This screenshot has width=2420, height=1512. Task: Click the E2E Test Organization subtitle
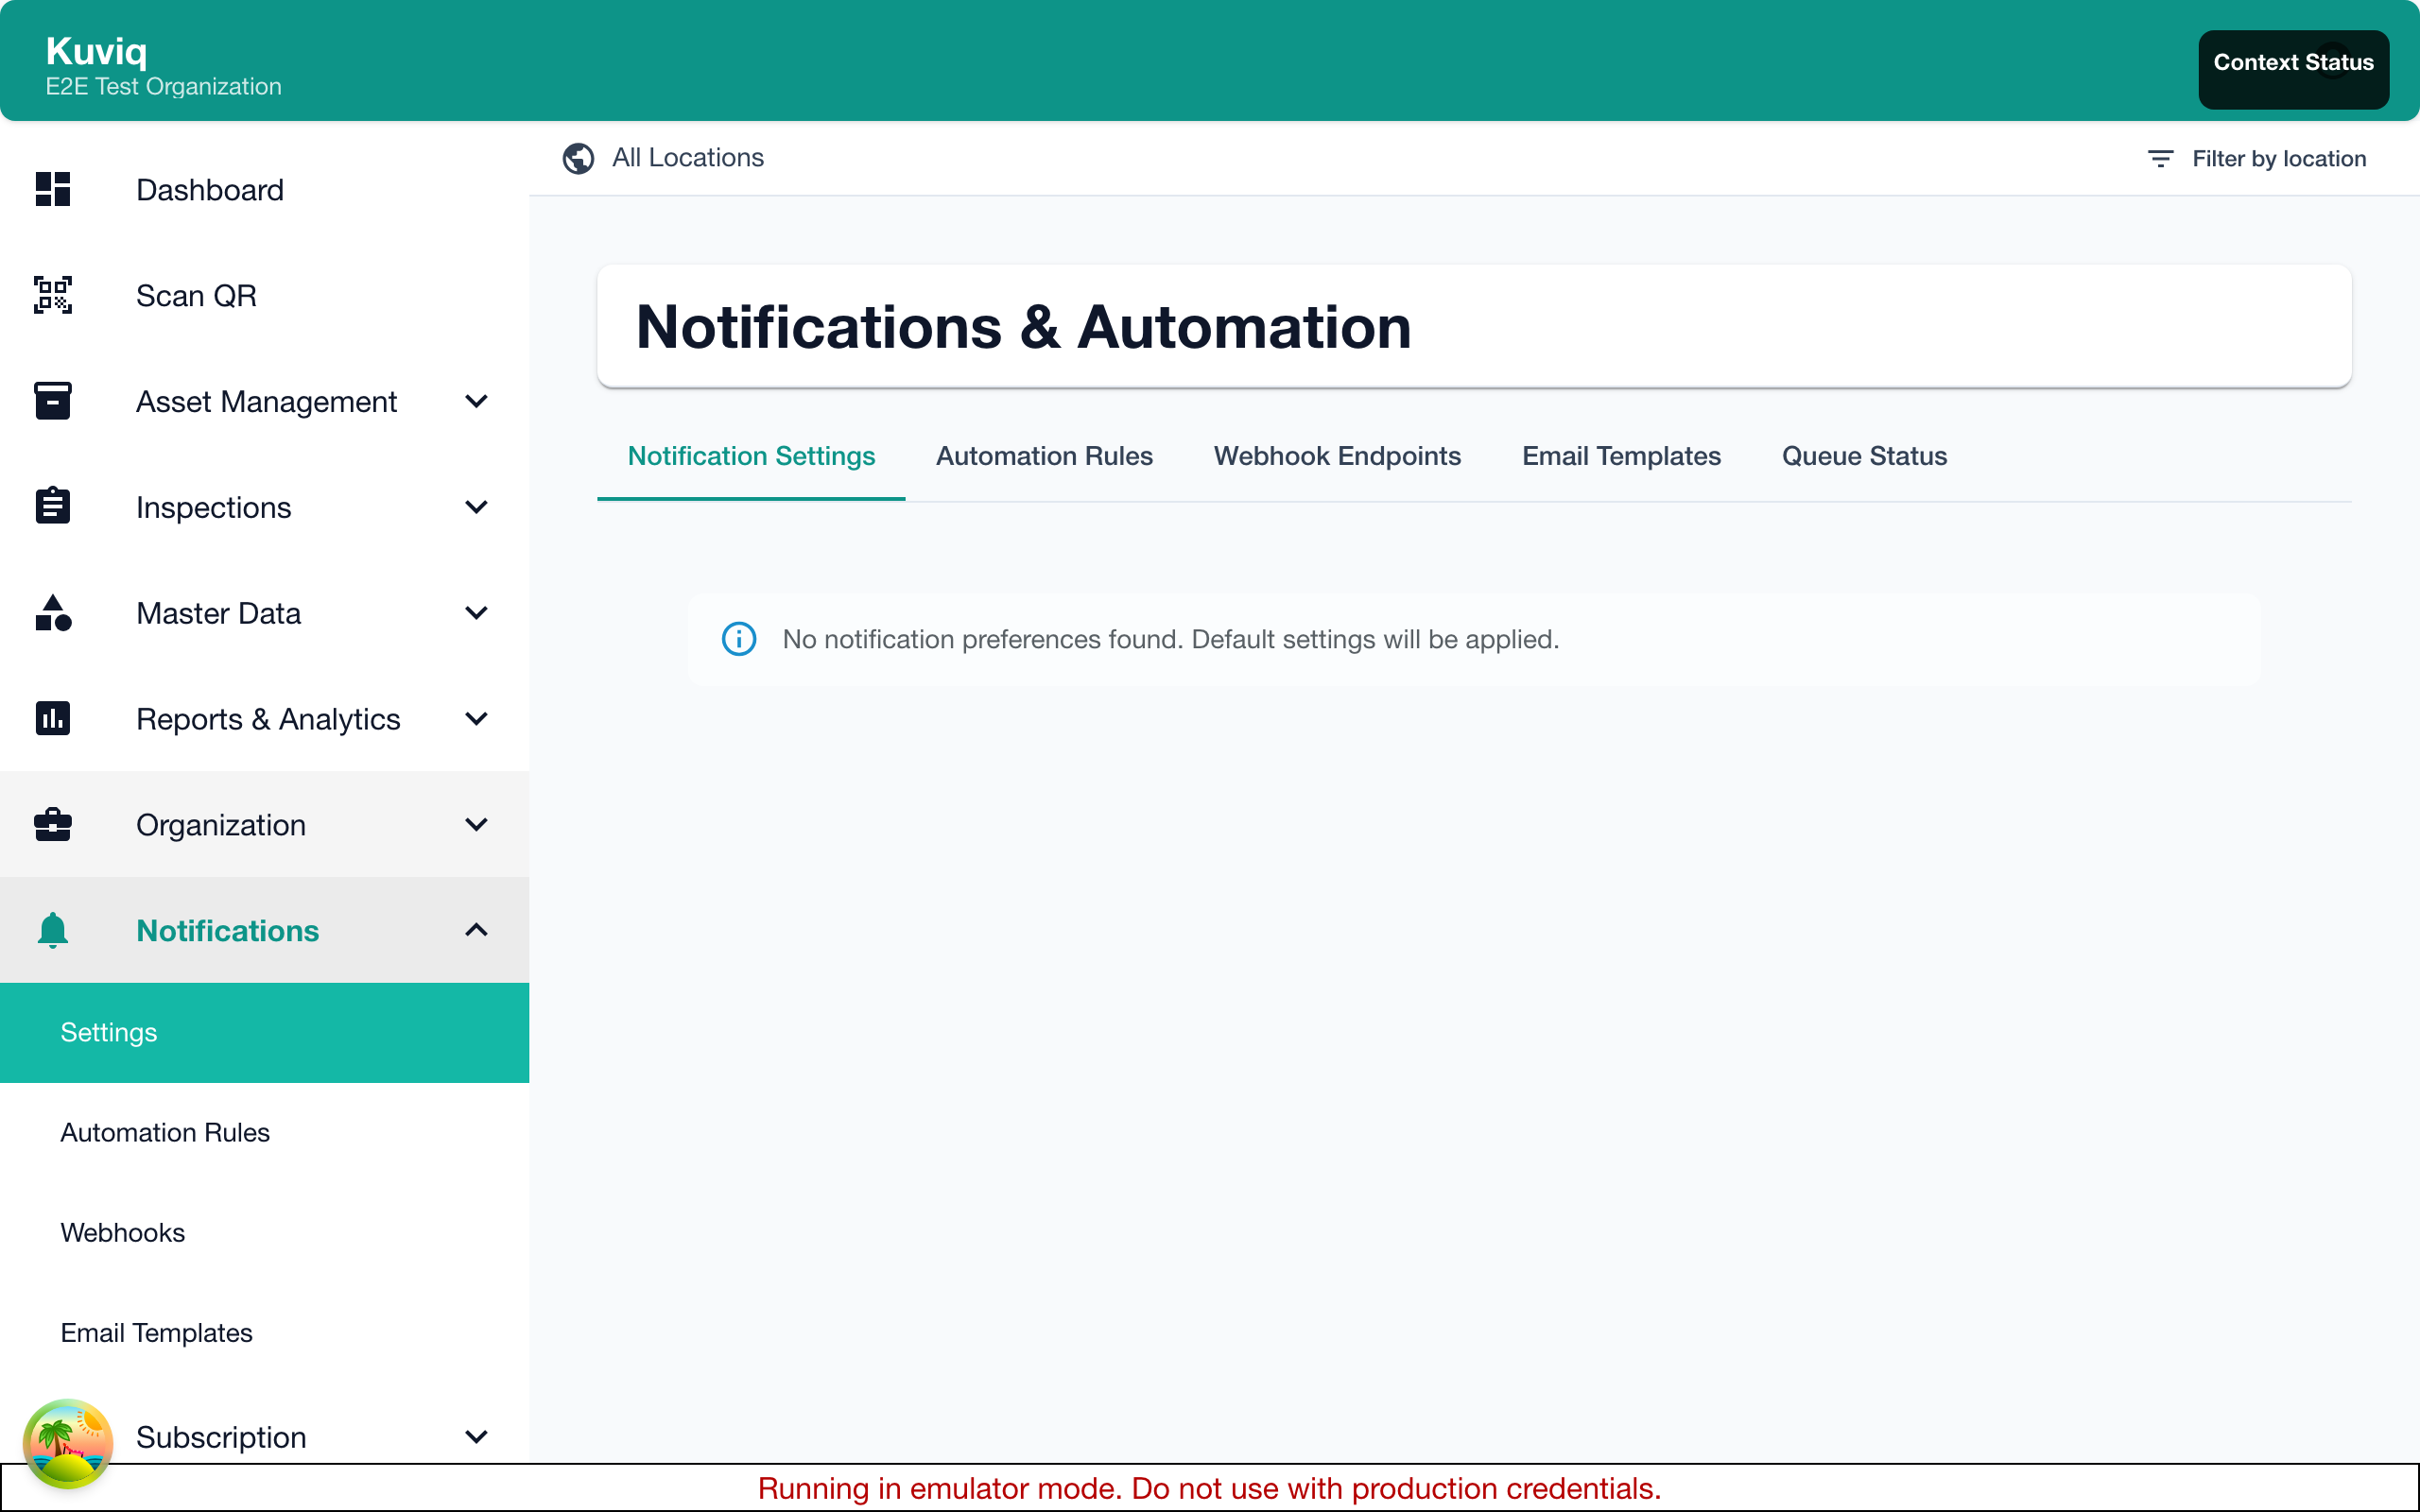163,86
